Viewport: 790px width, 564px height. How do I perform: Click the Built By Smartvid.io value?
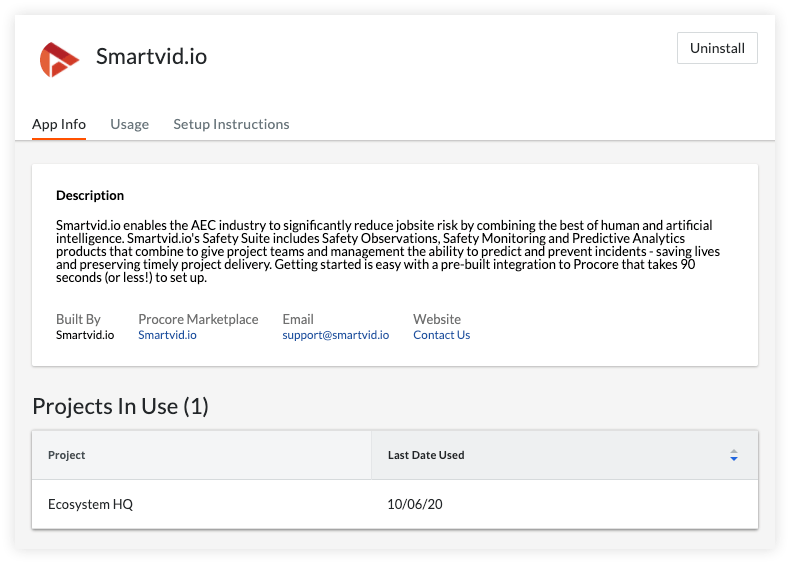tap(85, 335)
